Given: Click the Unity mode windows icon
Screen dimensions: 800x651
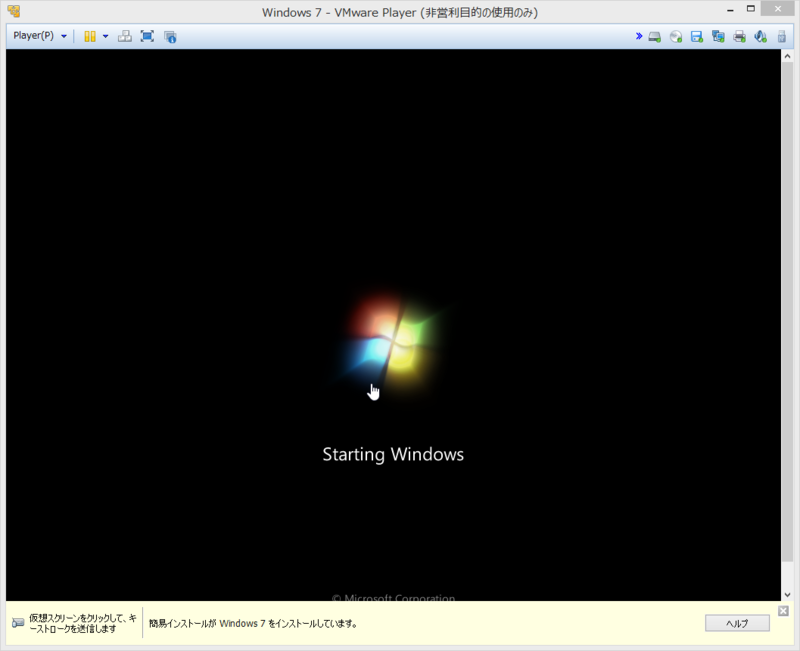Looking at the screenshot, I should tap(170, 36).
